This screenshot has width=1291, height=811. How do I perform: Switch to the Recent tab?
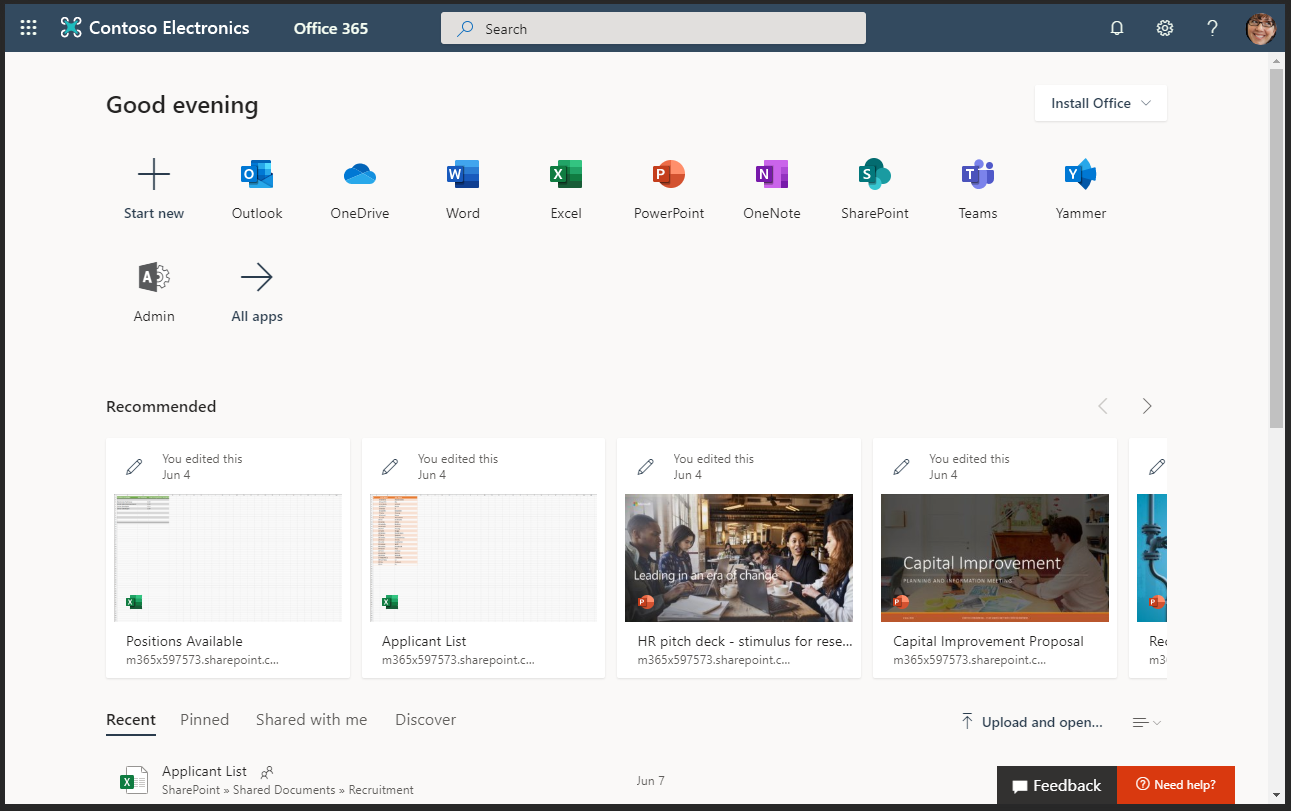pyautogui.click(x=131, y=720)
